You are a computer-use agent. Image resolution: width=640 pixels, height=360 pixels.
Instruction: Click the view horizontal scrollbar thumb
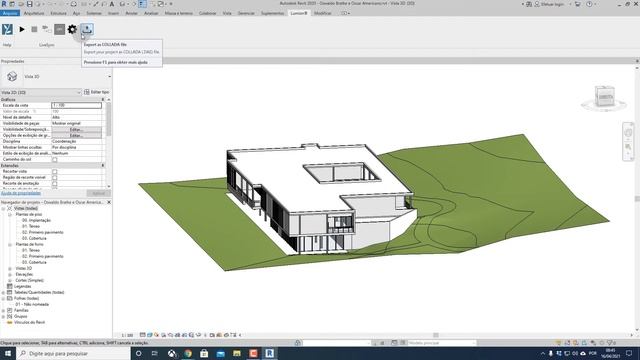436,335
